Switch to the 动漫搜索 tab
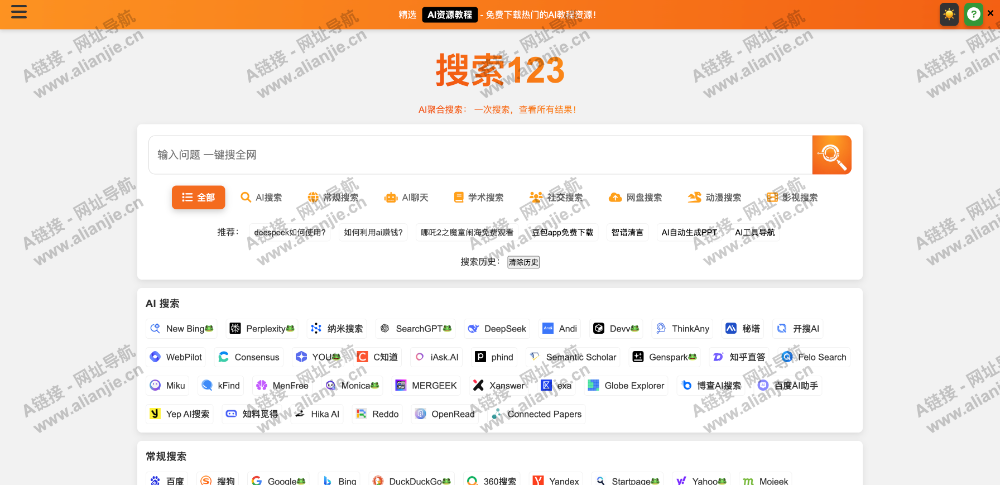Viewport: 1000px width, 485px height. point(715,197)
